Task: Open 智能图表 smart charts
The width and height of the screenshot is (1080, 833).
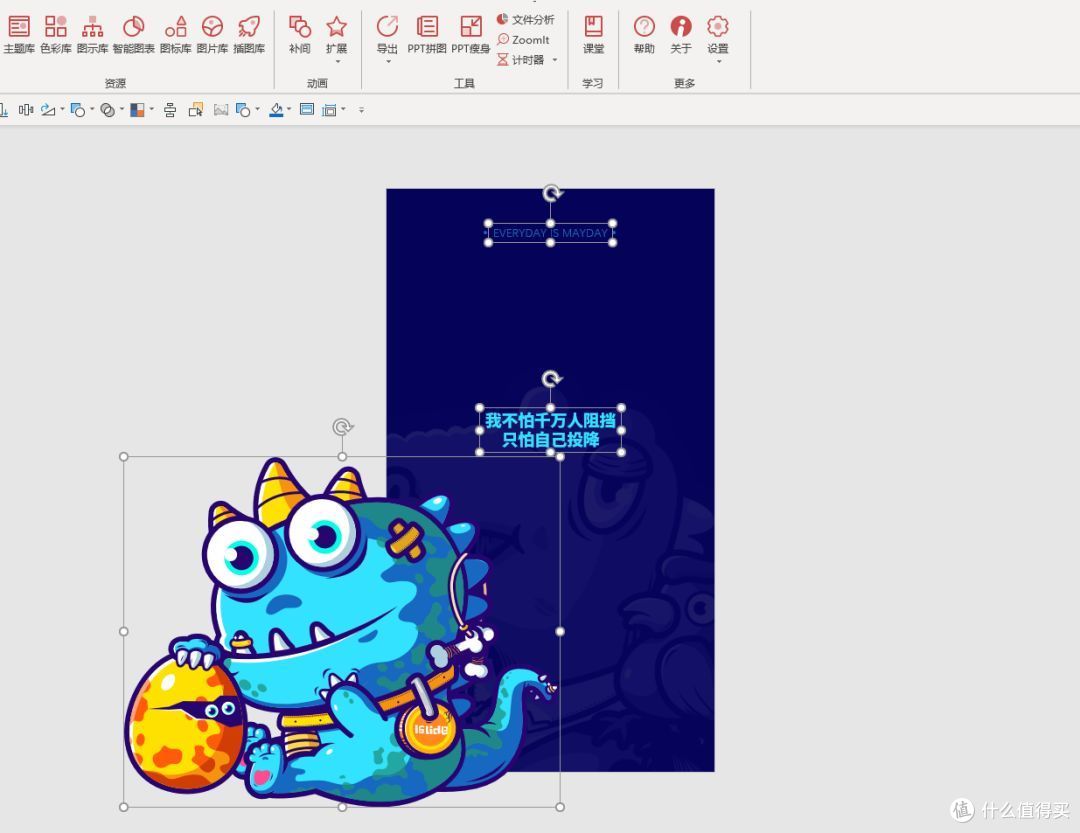Action: [134, 34]
